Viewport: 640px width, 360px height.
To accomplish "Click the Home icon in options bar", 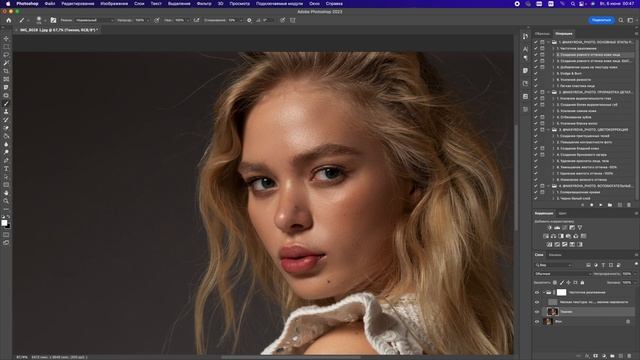I will pyautogui.click(x=8, y=20).
